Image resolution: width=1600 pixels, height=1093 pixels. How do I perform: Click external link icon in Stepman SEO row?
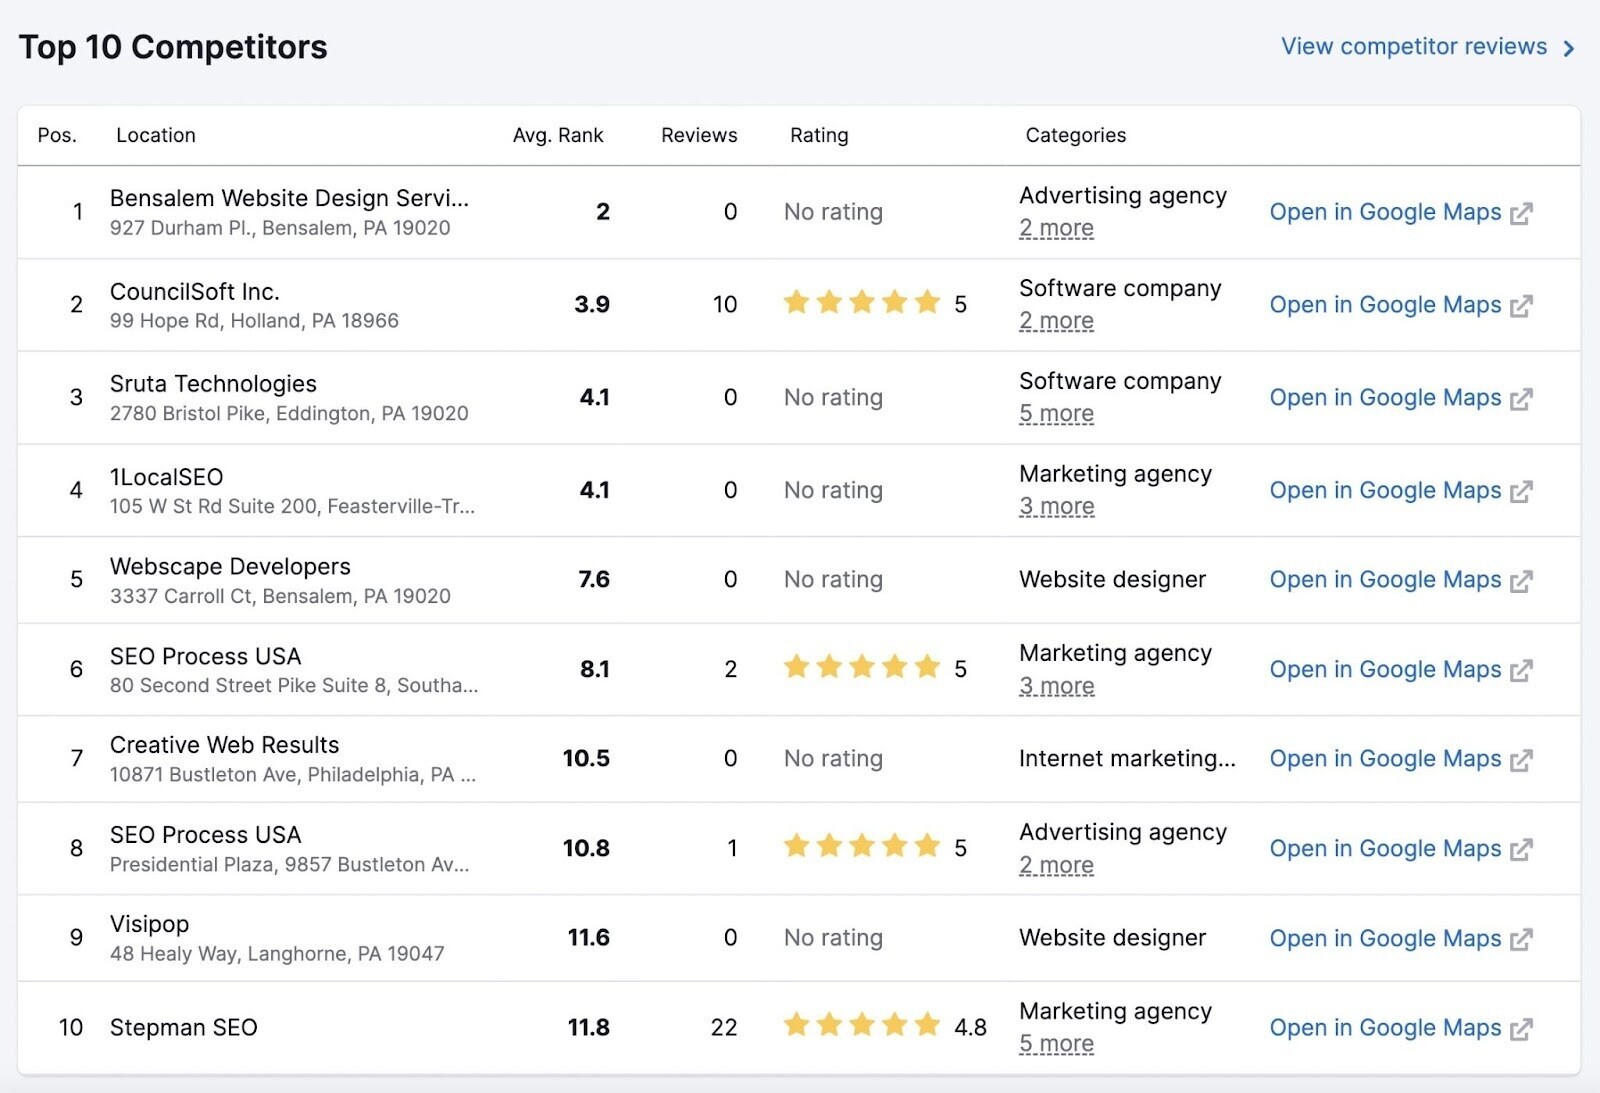click(x=1521, y=1029)
